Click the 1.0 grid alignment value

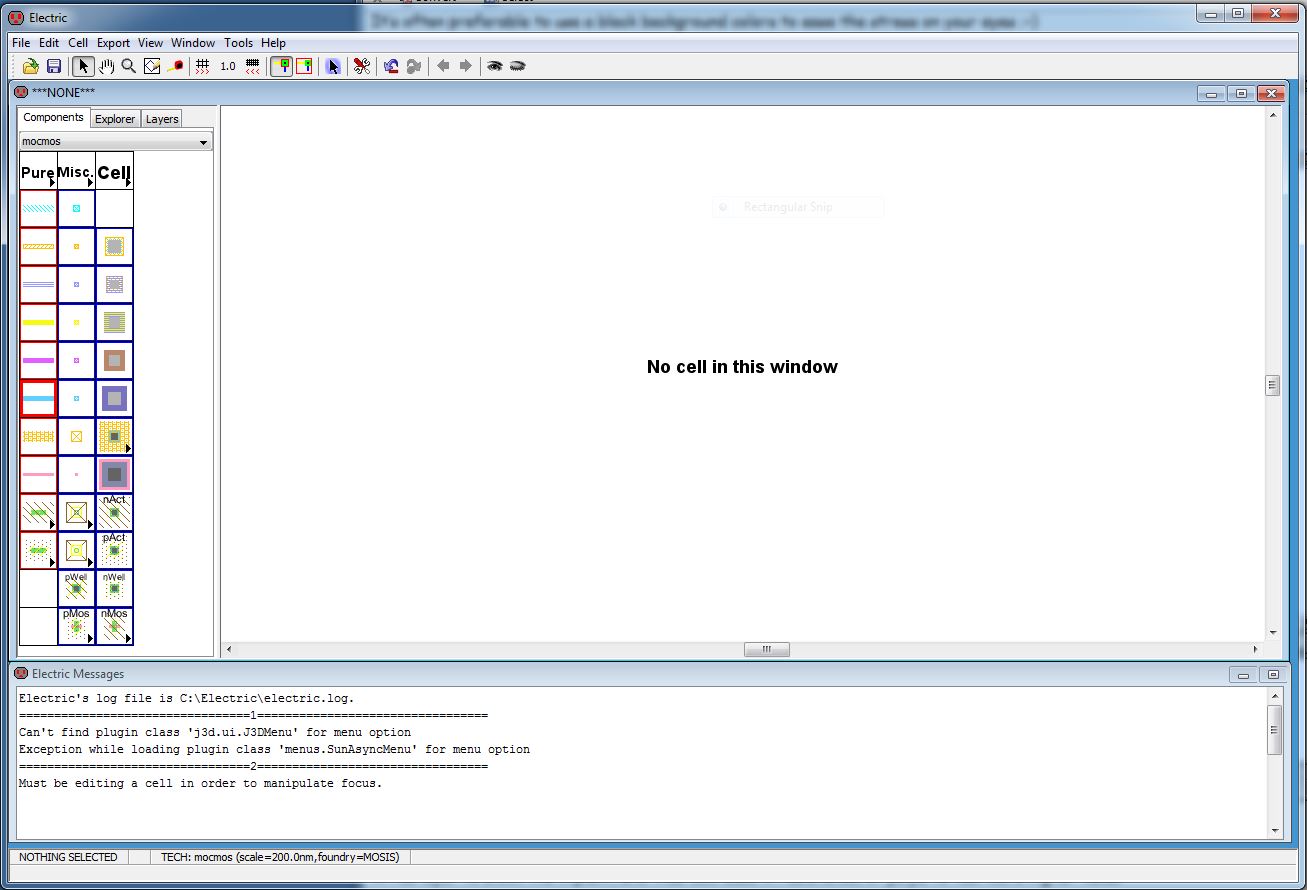(x=228, y=67)
